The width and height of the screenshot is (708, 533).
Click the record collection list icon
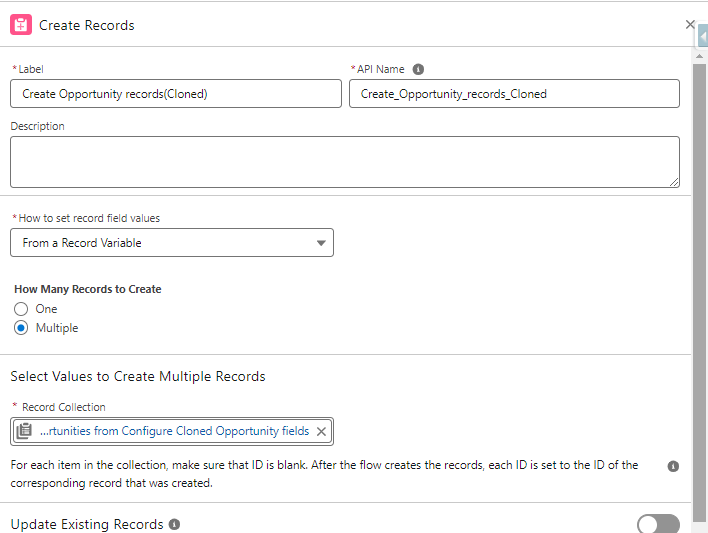24,431
